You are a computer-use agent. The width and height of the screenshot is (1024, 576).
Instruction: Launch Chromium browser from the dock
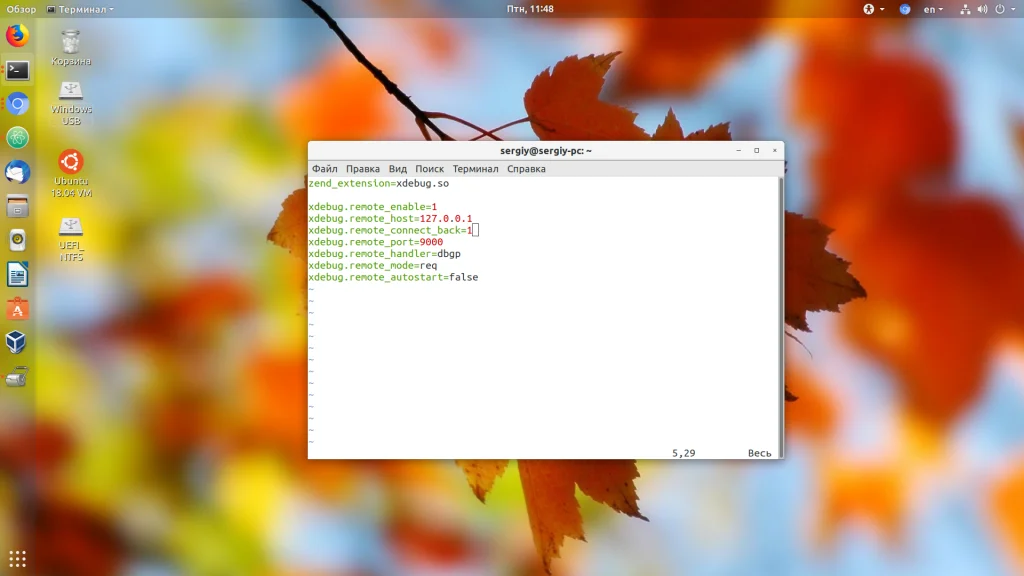tap(17, 104)
